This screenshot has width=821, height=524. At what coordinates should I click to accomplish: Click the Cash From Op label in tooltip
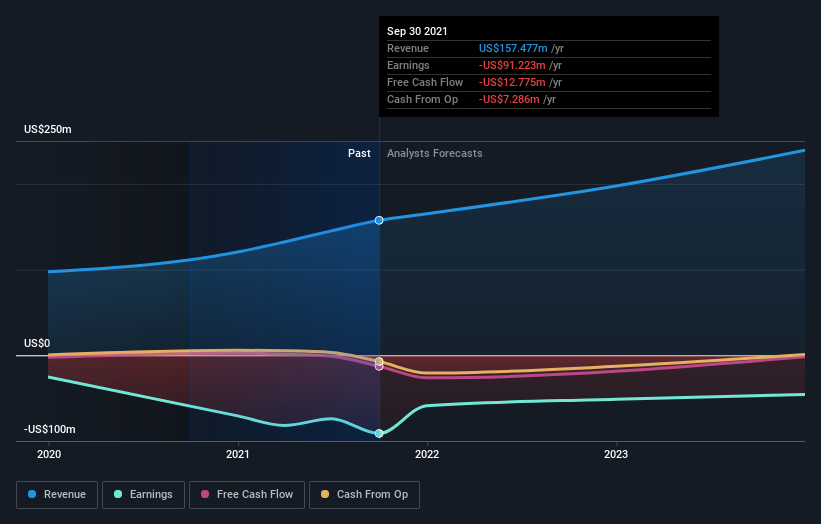pos(423,99)
